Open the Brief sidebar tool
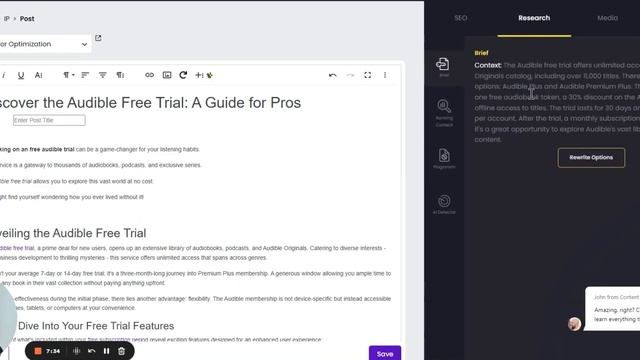This screenshot has height=360, width=640. 444,67
